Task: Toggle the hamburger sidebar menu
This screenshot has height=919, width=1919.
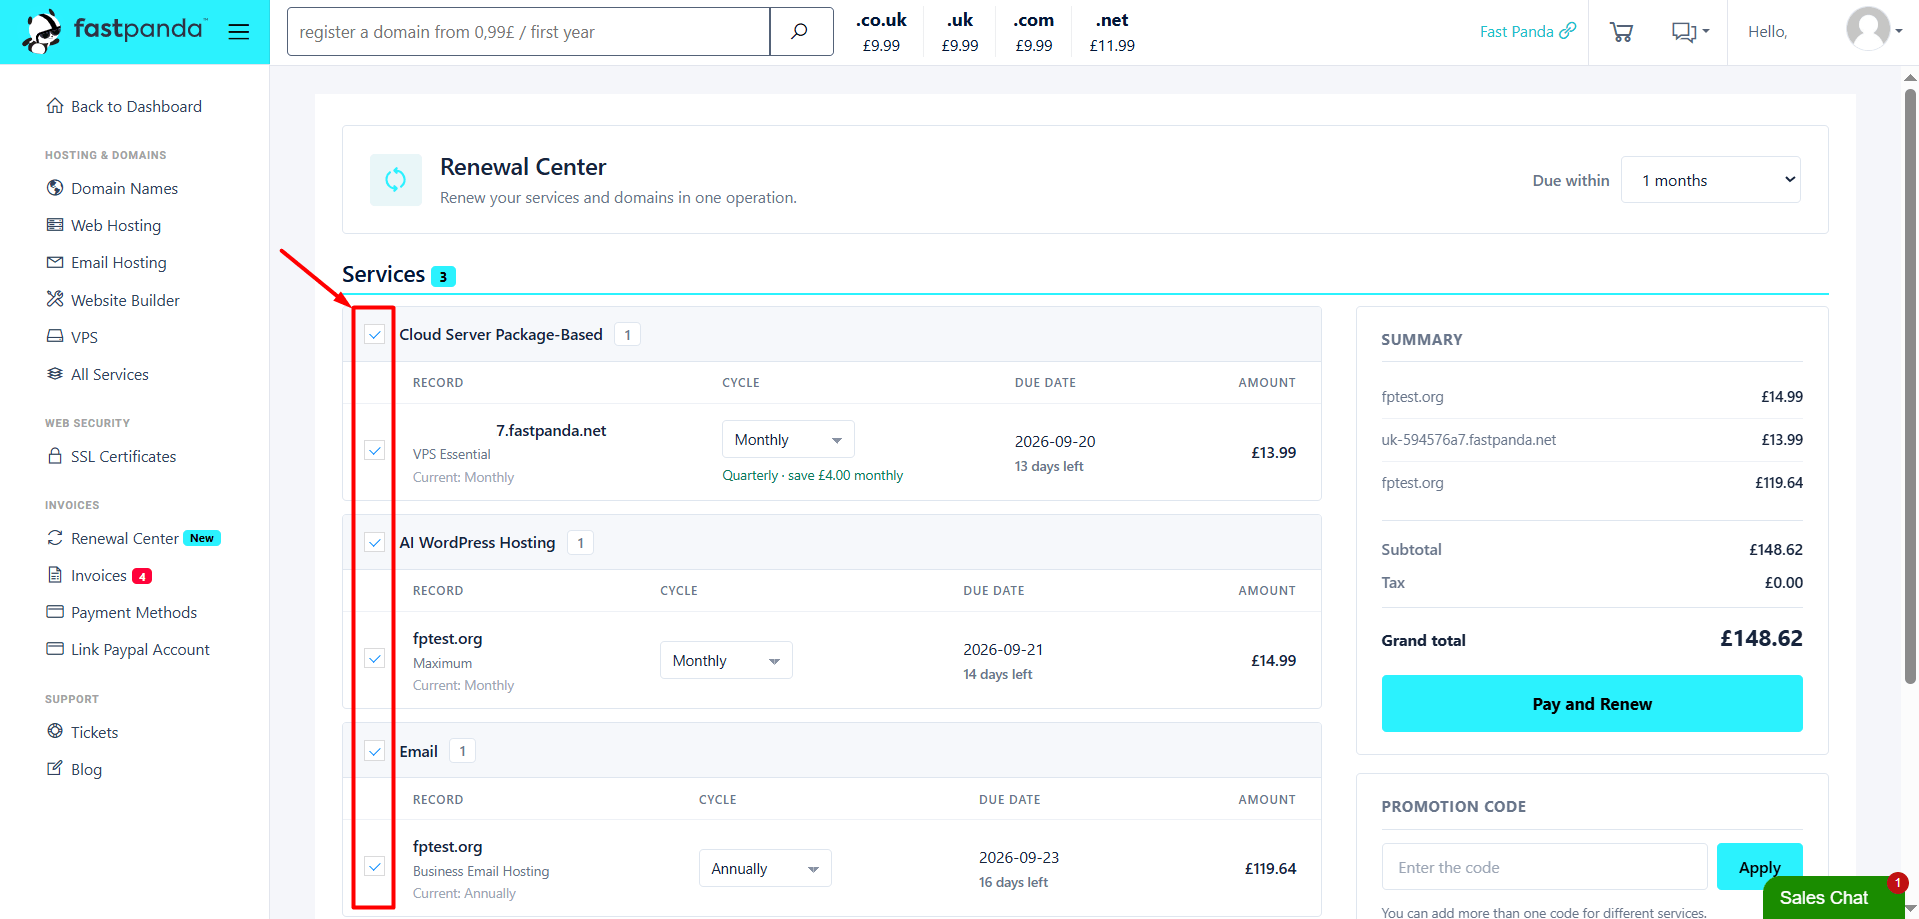Action: (238, 32)
